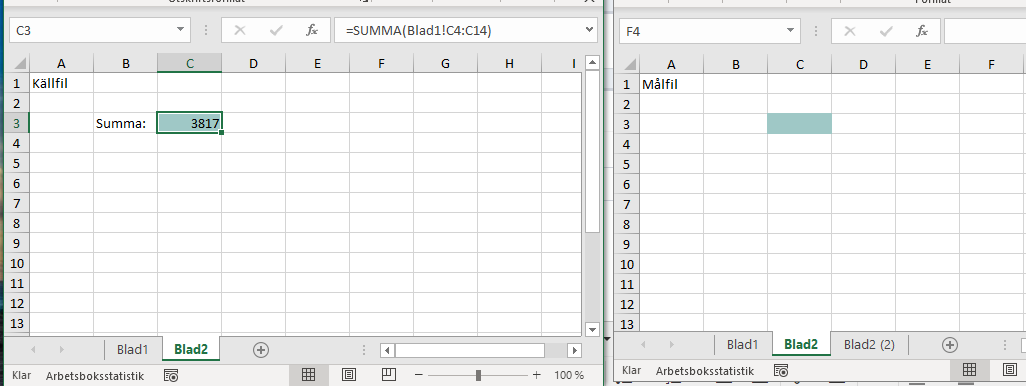Open Insert Function fx in Källfil window
The height and width of the screenshot is (386, 1026).
[x=312, y=30]
